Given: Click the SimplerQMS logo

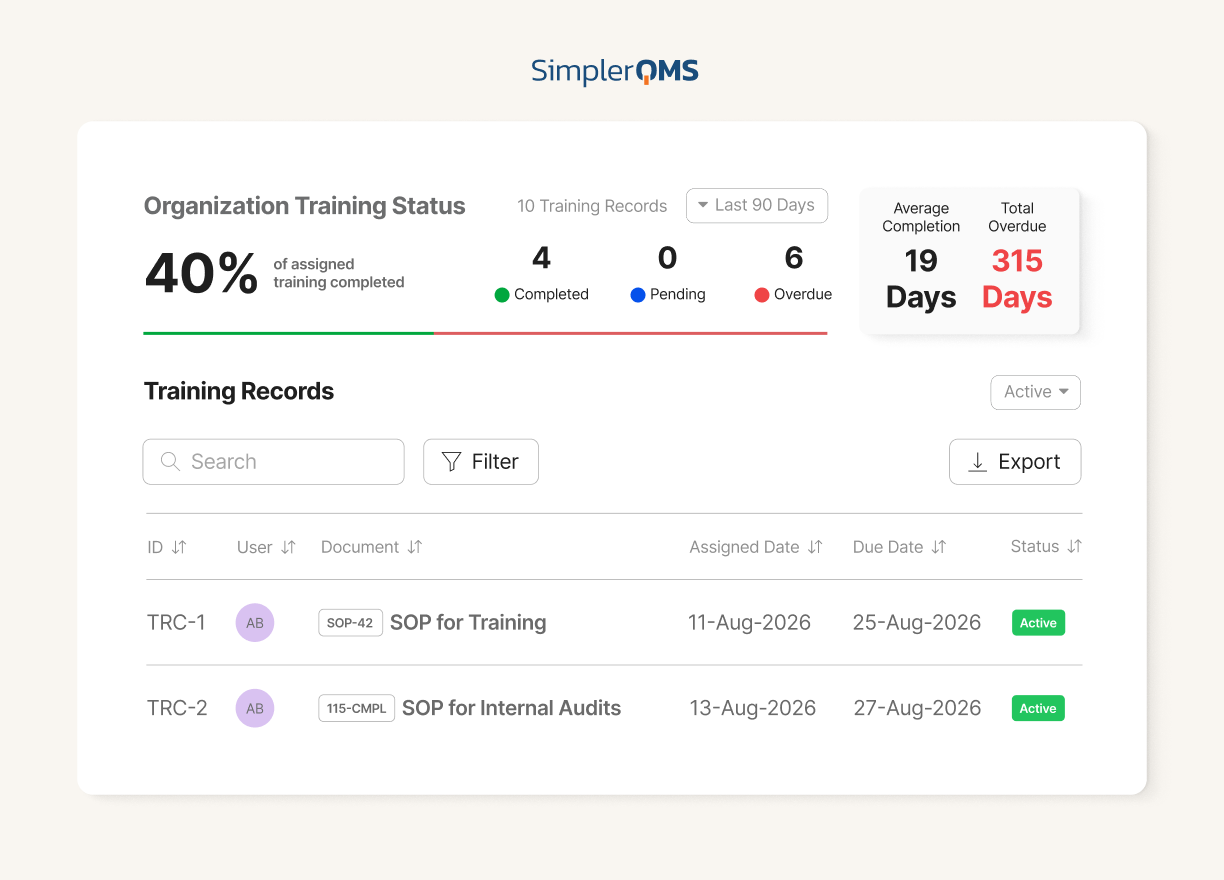Looking at the screenshot, I should click(614, 71).
